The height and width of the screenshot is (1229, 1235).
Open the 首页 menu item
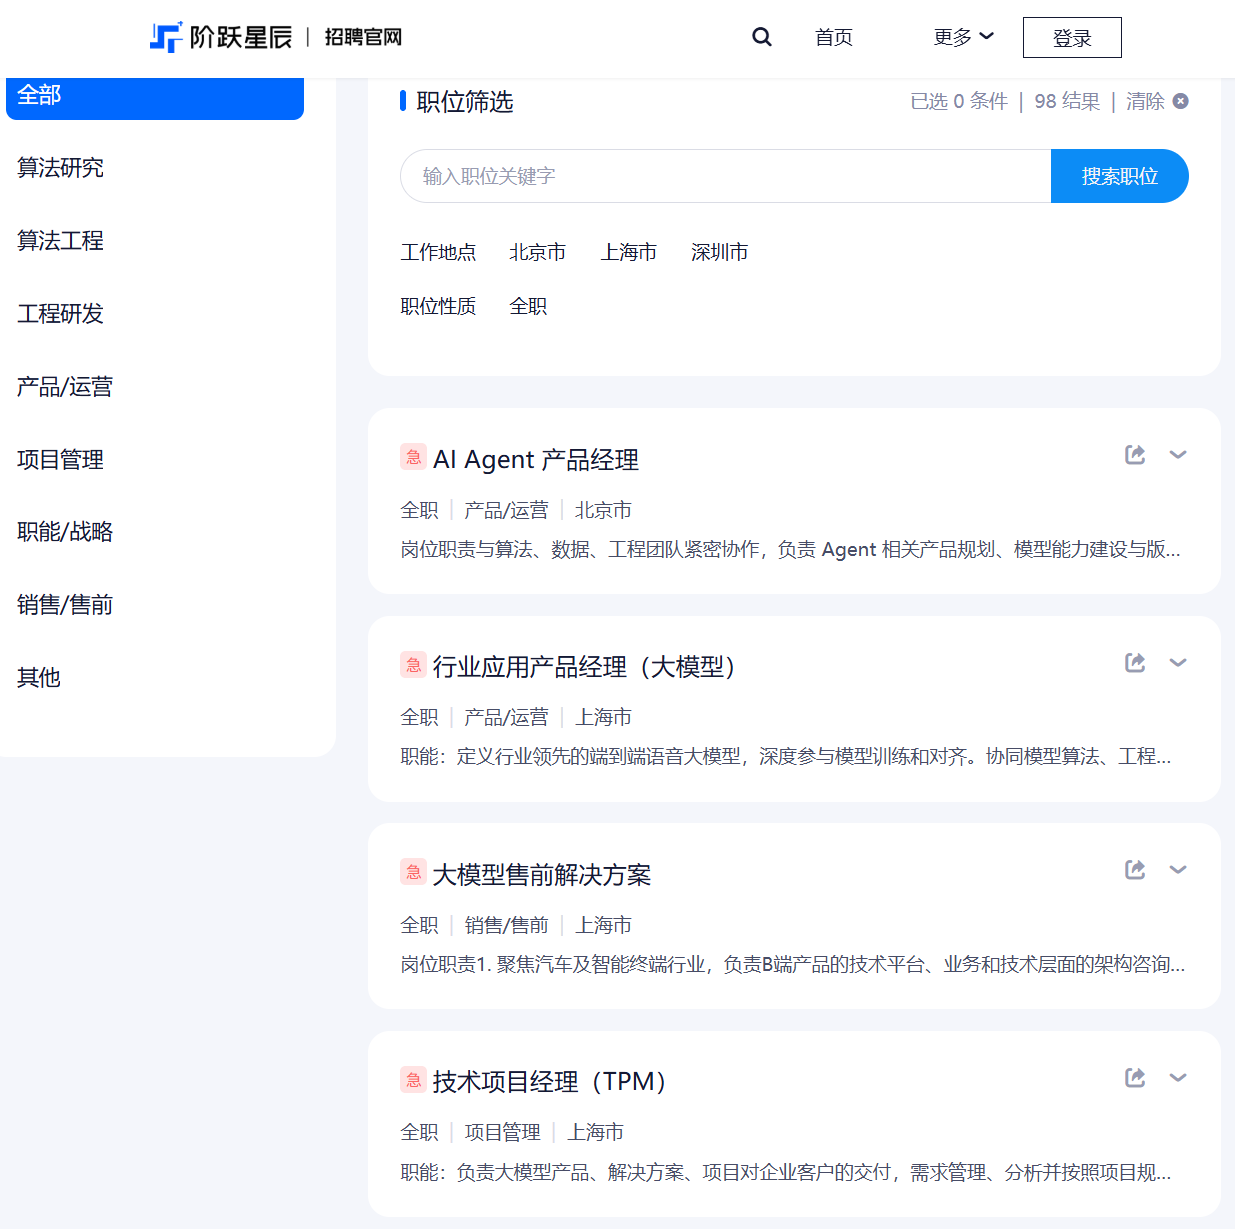click(x=833, y=37)
